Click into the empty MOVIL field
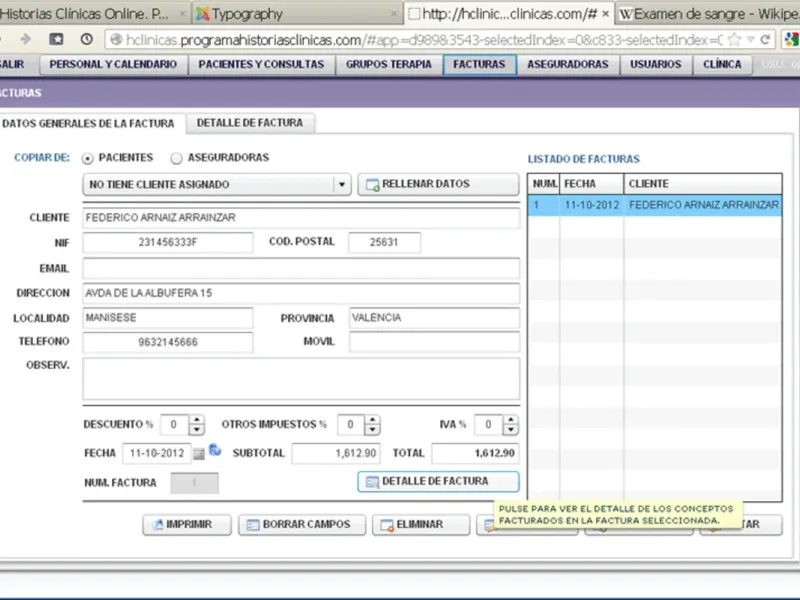Viewport: 800px width, 600px height. 434,342
